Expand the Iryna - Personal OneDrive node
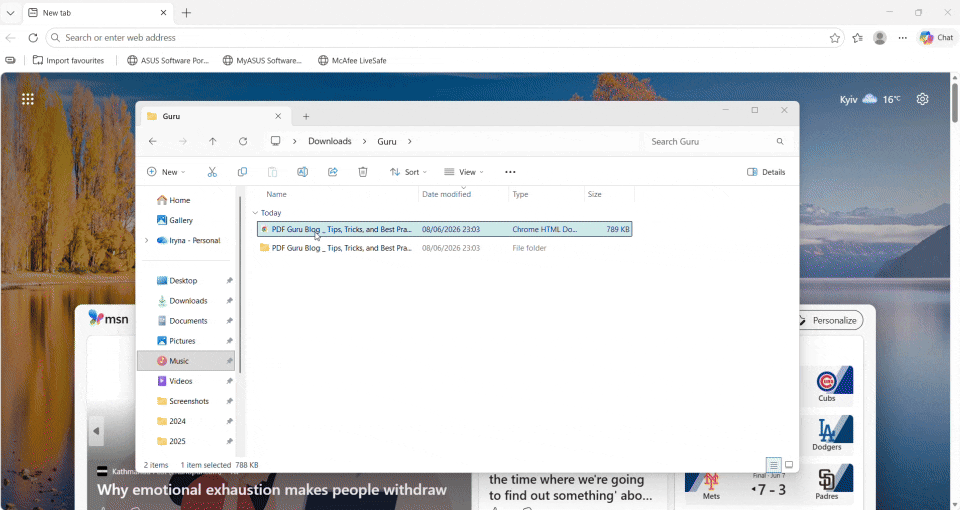 coord(146,241)
